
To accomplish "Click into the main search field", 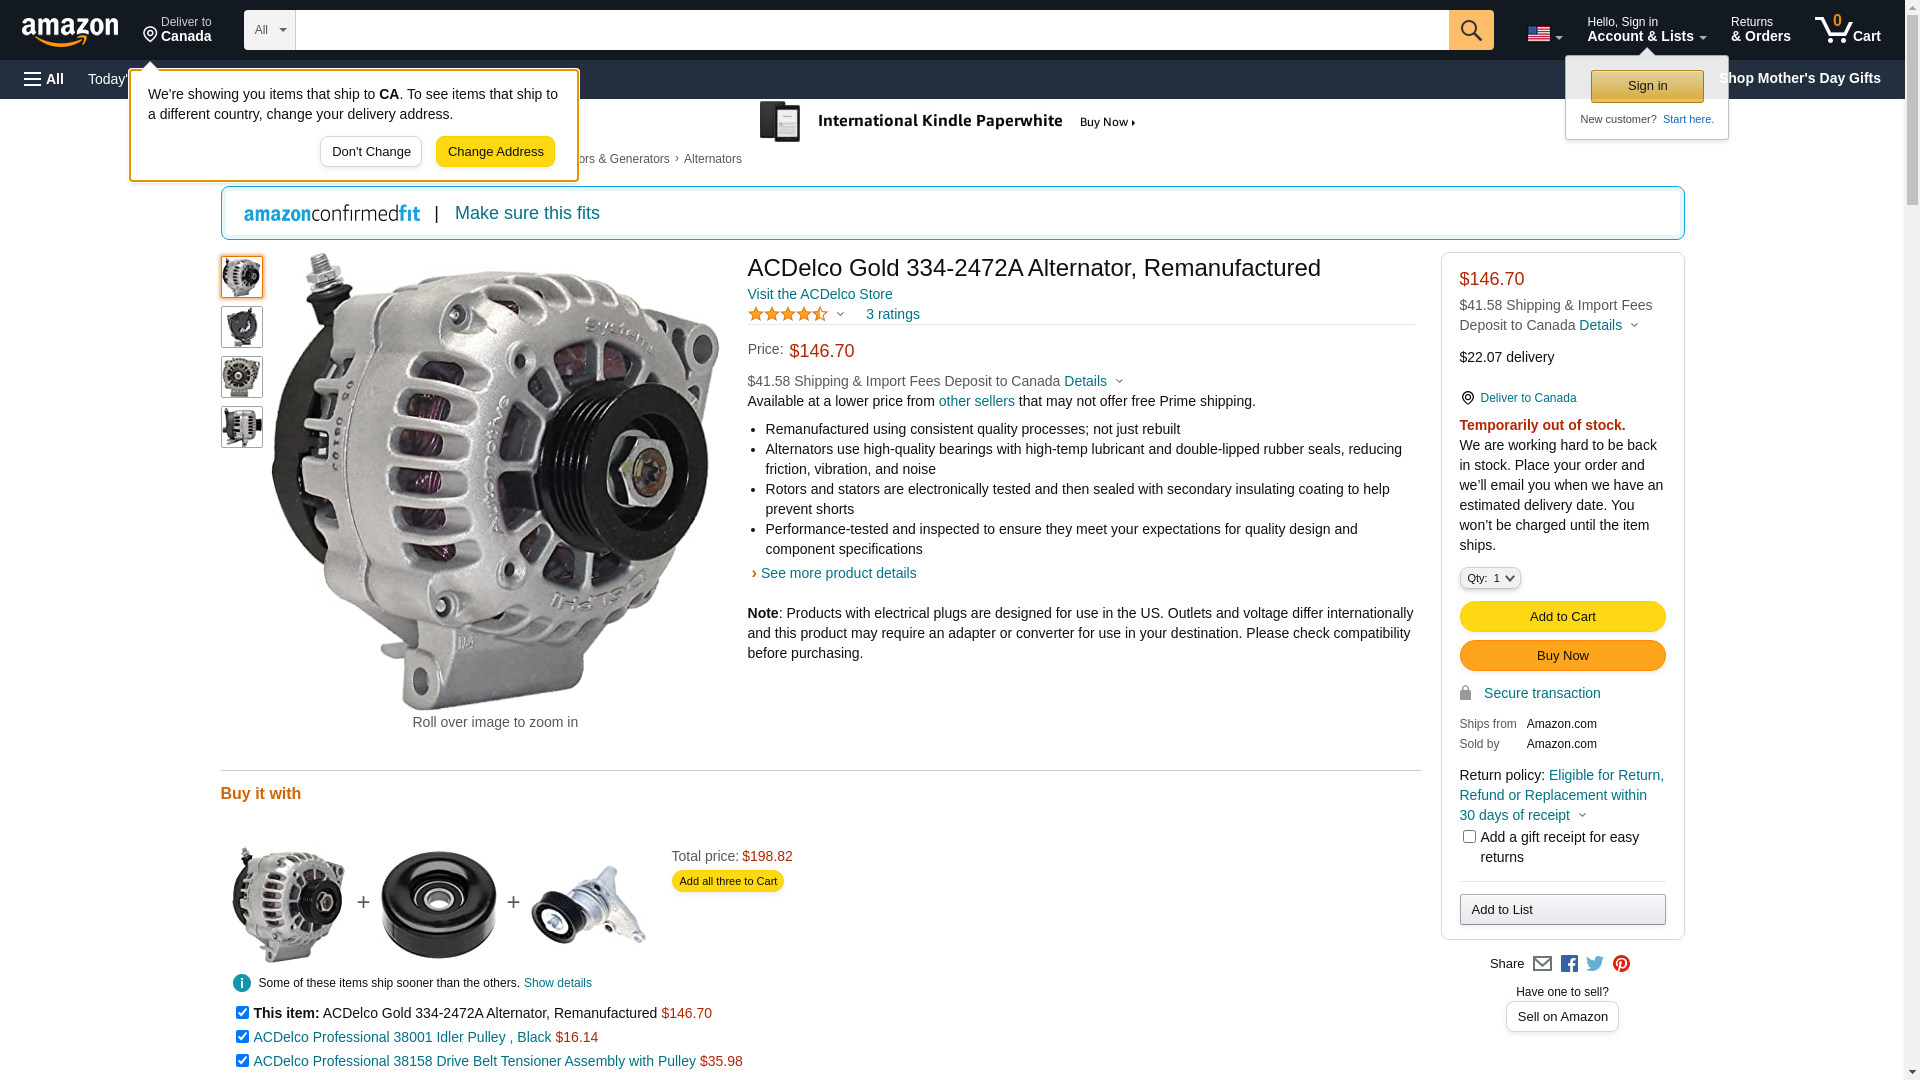I will pyautogui.click(x=872, y=30).
